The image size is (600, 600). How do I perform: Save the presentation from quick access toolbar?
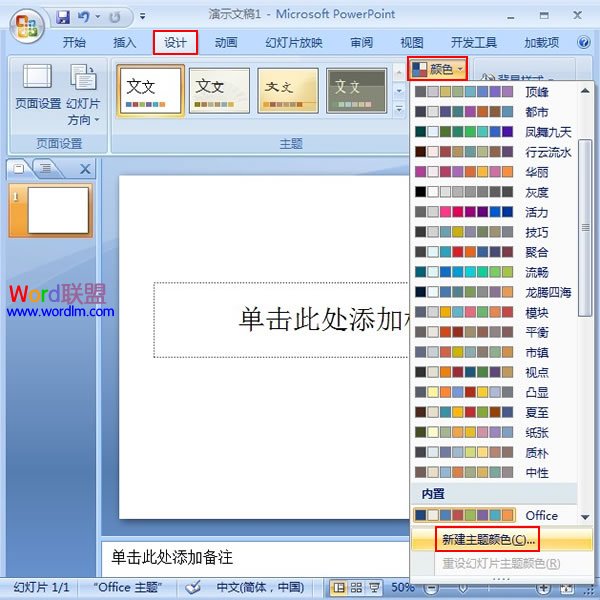(63, 17)
